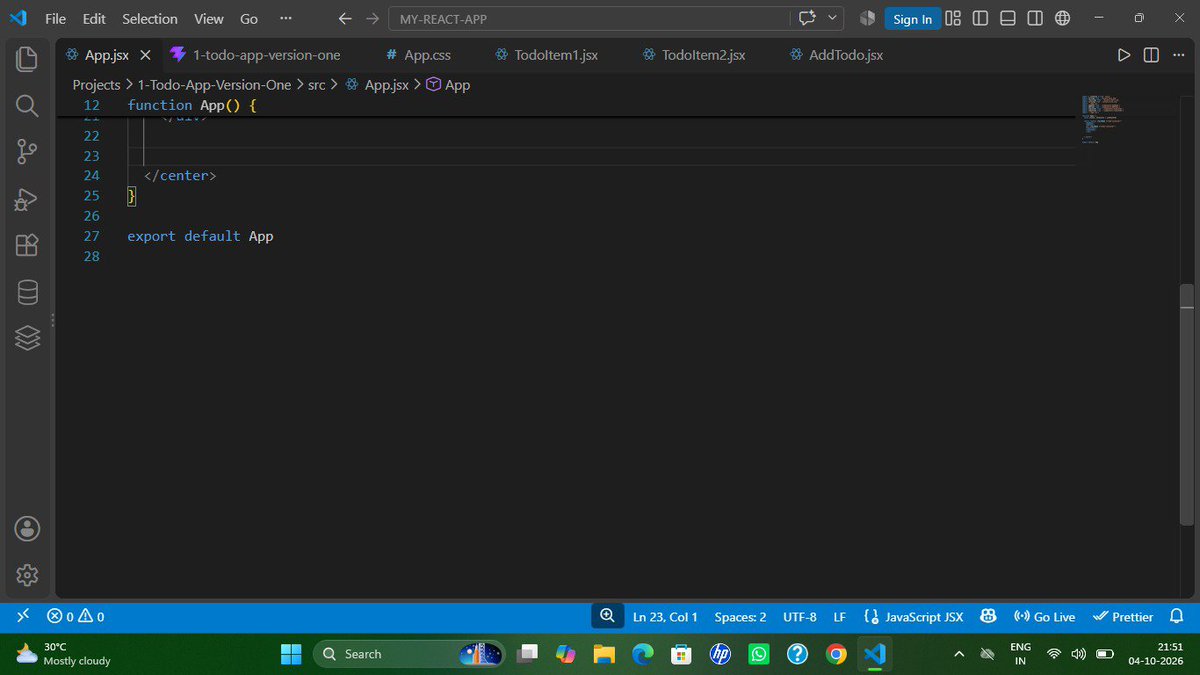The image size is (1200, 675).
Task: Open the Search view in activity bar
Action: (x=27, y=105)
